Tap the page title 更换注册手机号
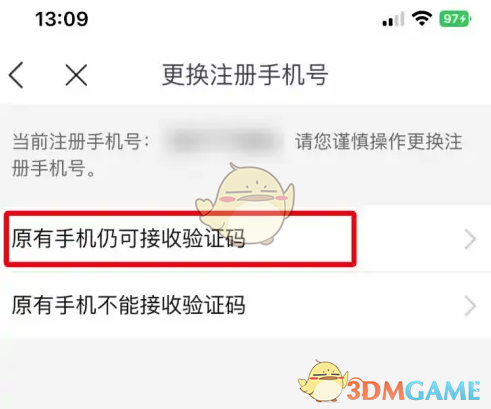The width and height of the screenshot is (491, 409). click(x=245, y=75)
